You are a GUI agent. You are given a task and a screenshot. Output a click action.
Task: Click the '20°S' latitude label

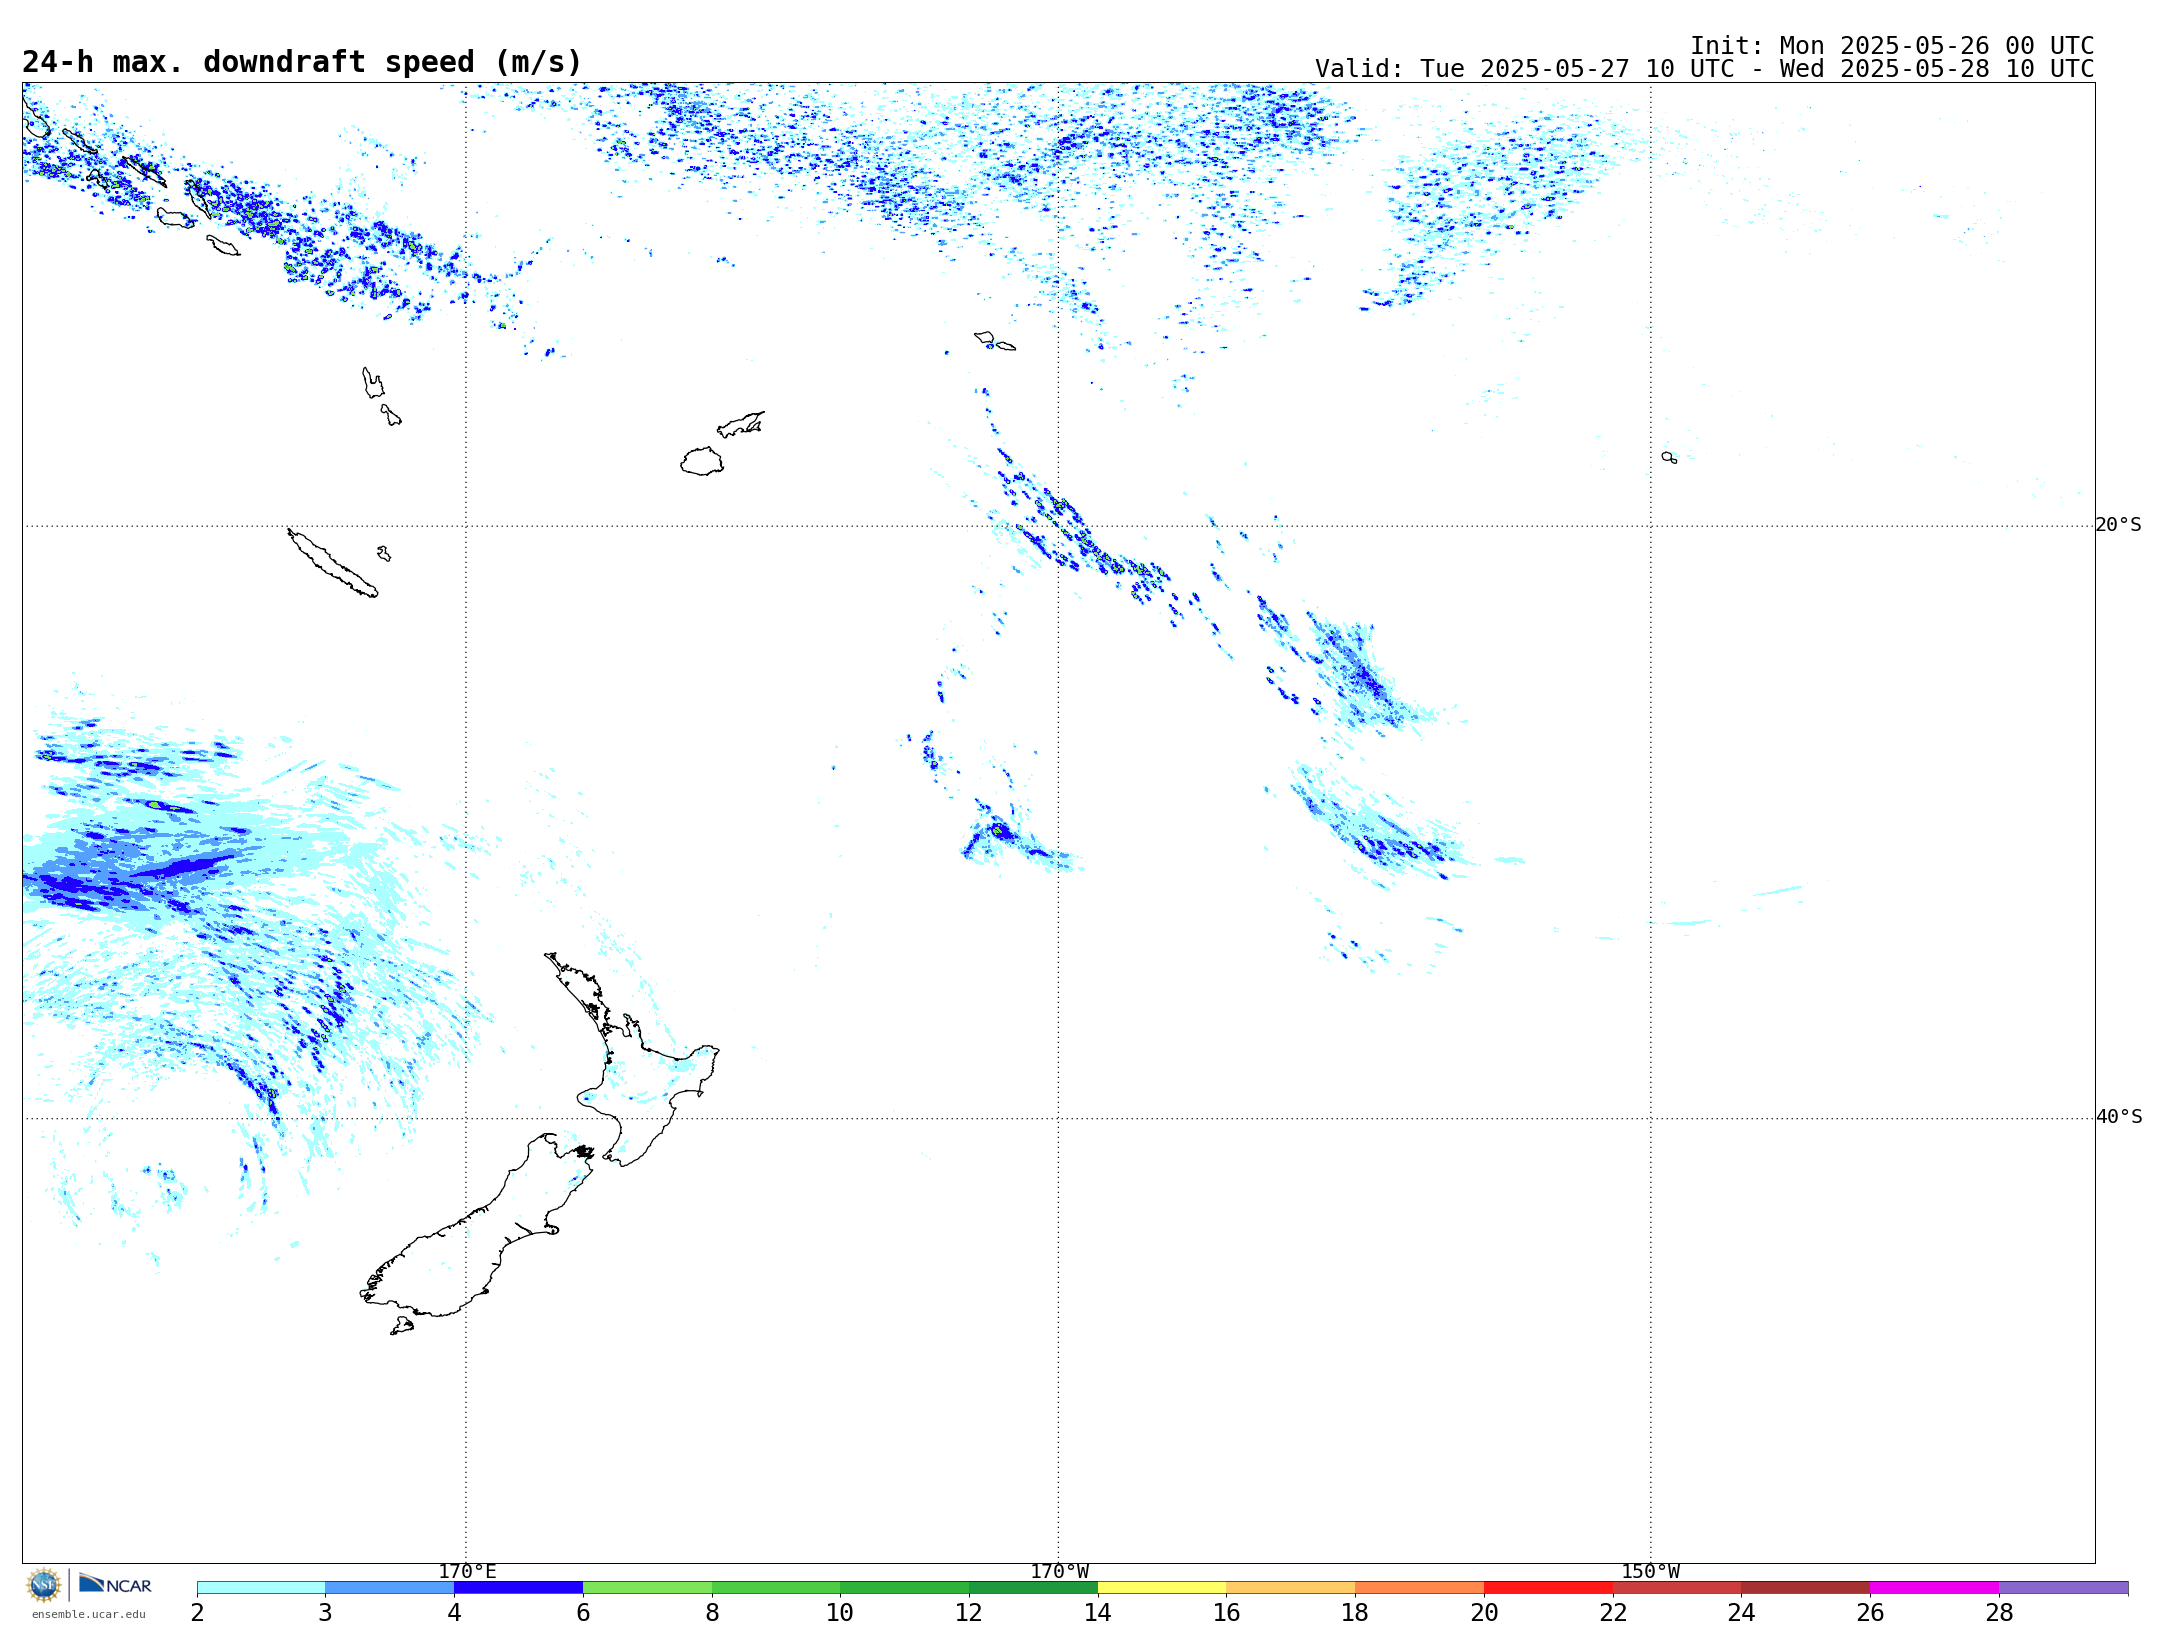2118,525
